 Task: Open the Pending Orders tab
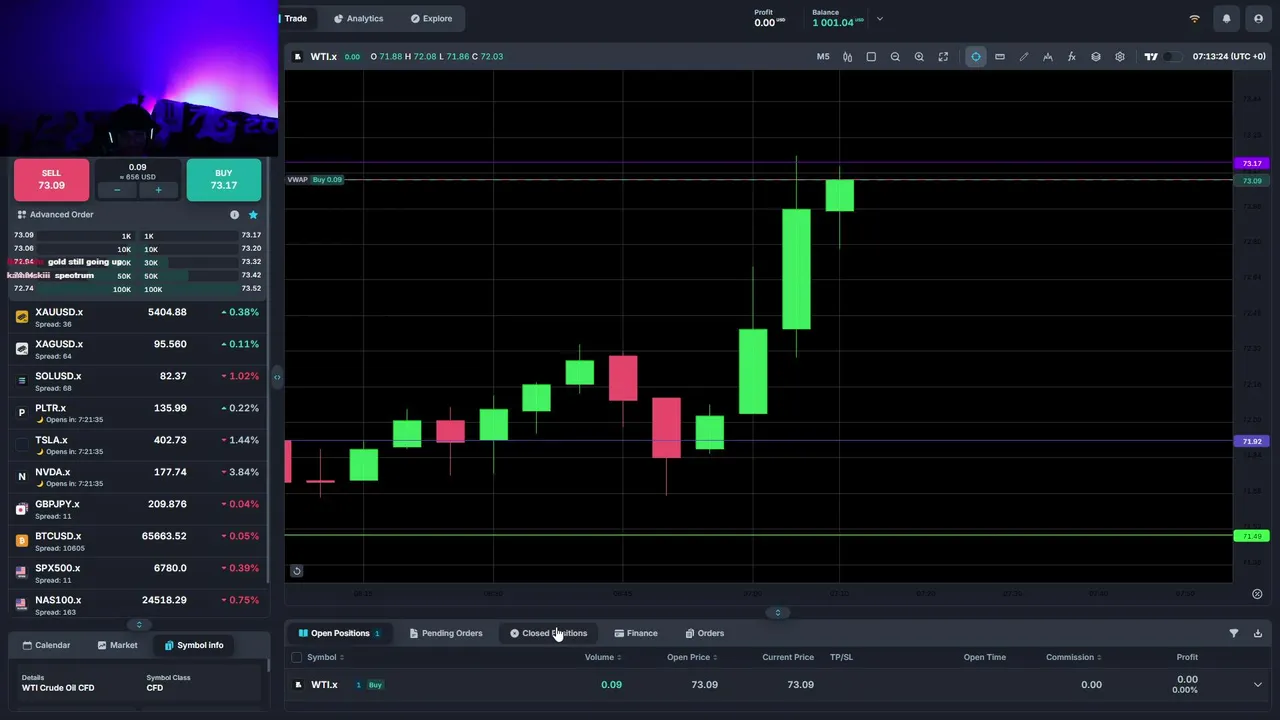(x=446, y=633)
